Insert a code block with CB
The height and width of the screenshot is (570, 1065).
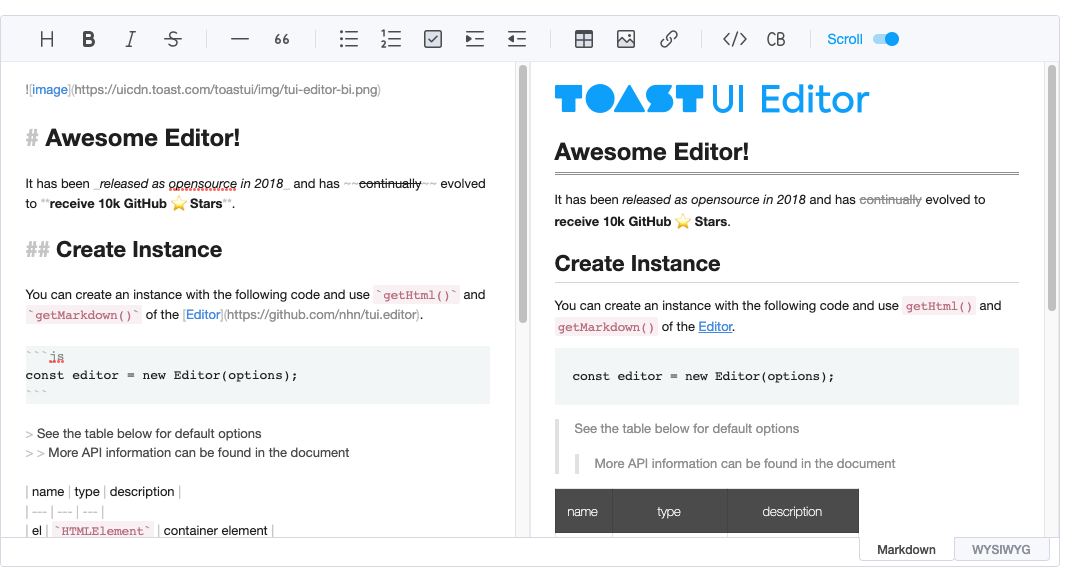776,39
